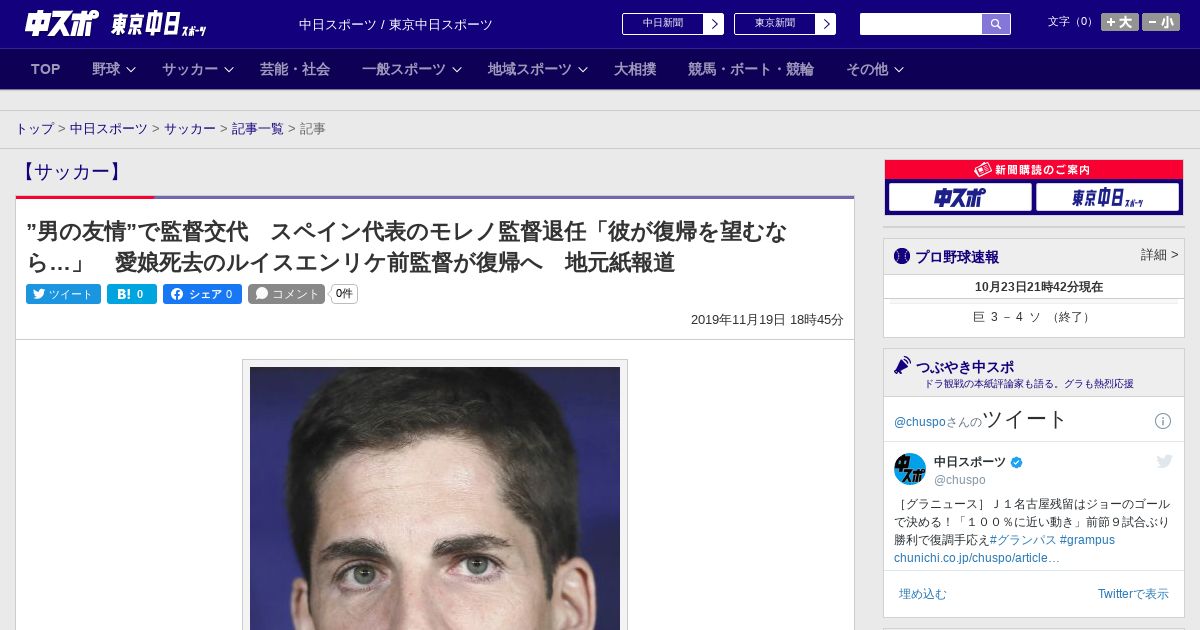Share article with Twitter ツイート button
1200x630 pixels.
pyautogui.click(x=63, y=294)
